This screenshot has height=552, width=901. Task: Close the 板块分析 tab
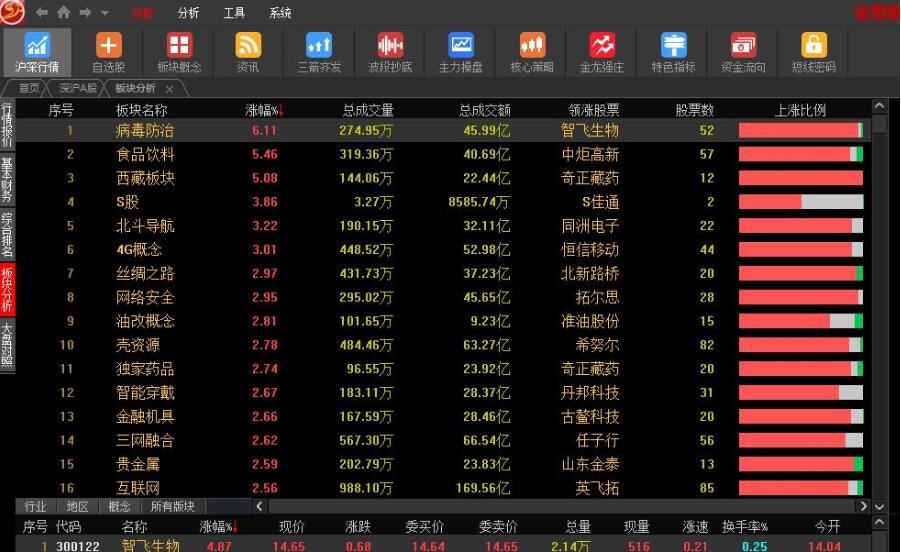point(170,88)
